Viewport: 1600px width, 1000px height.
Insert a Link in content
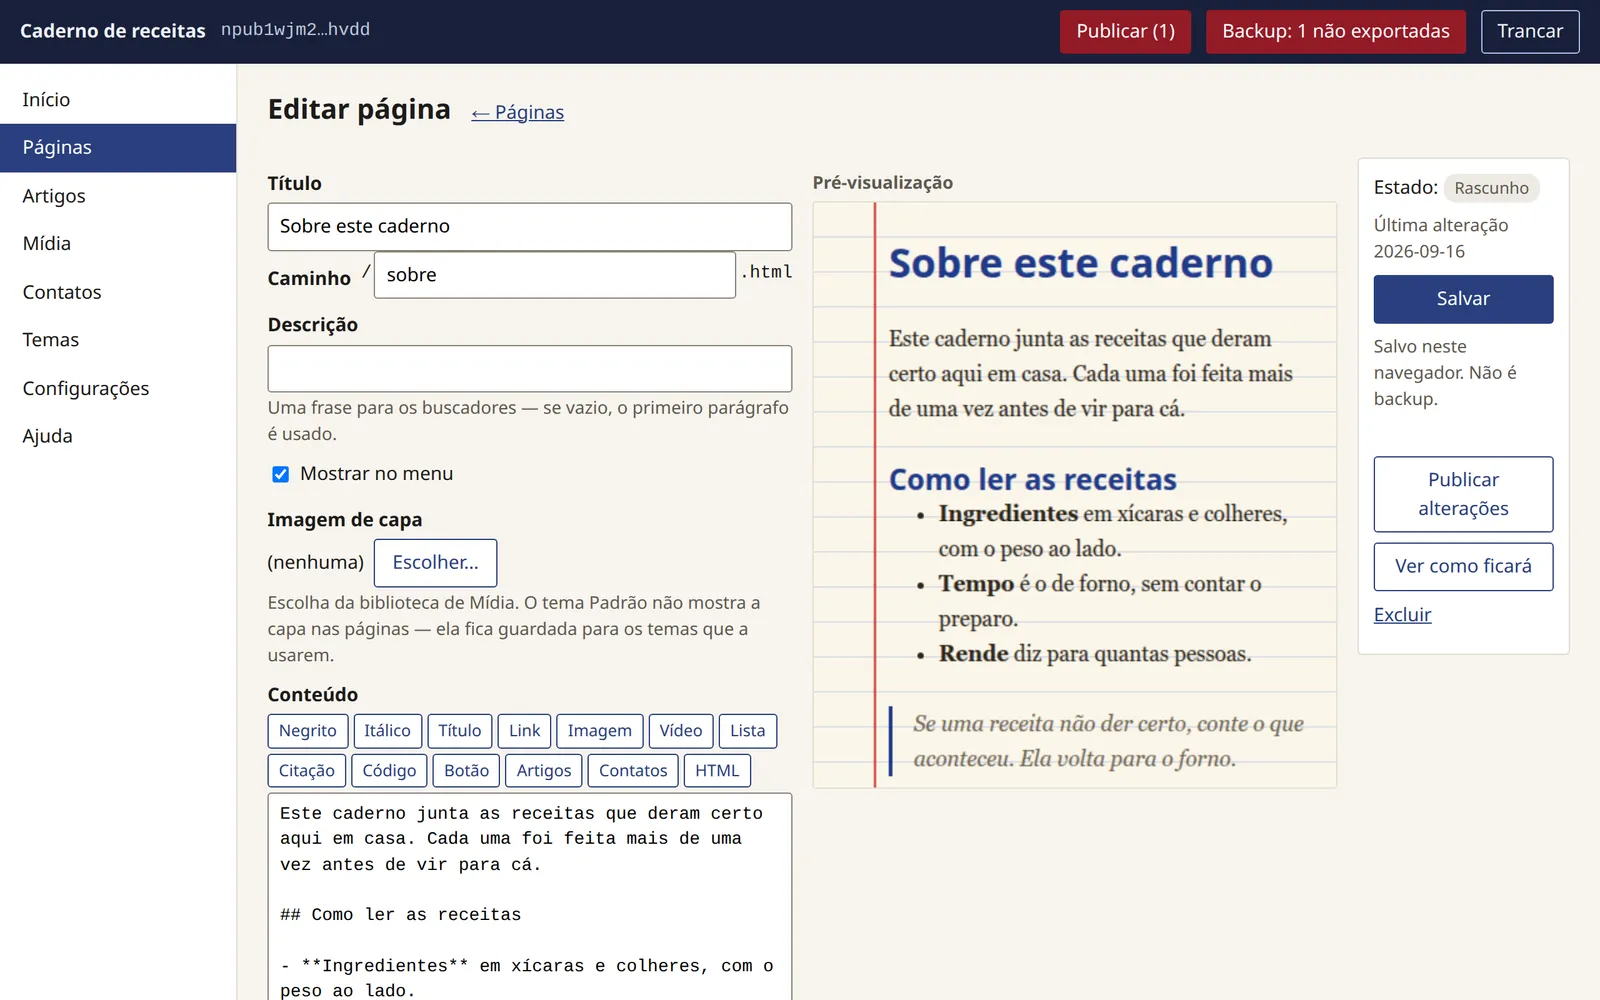524,731
